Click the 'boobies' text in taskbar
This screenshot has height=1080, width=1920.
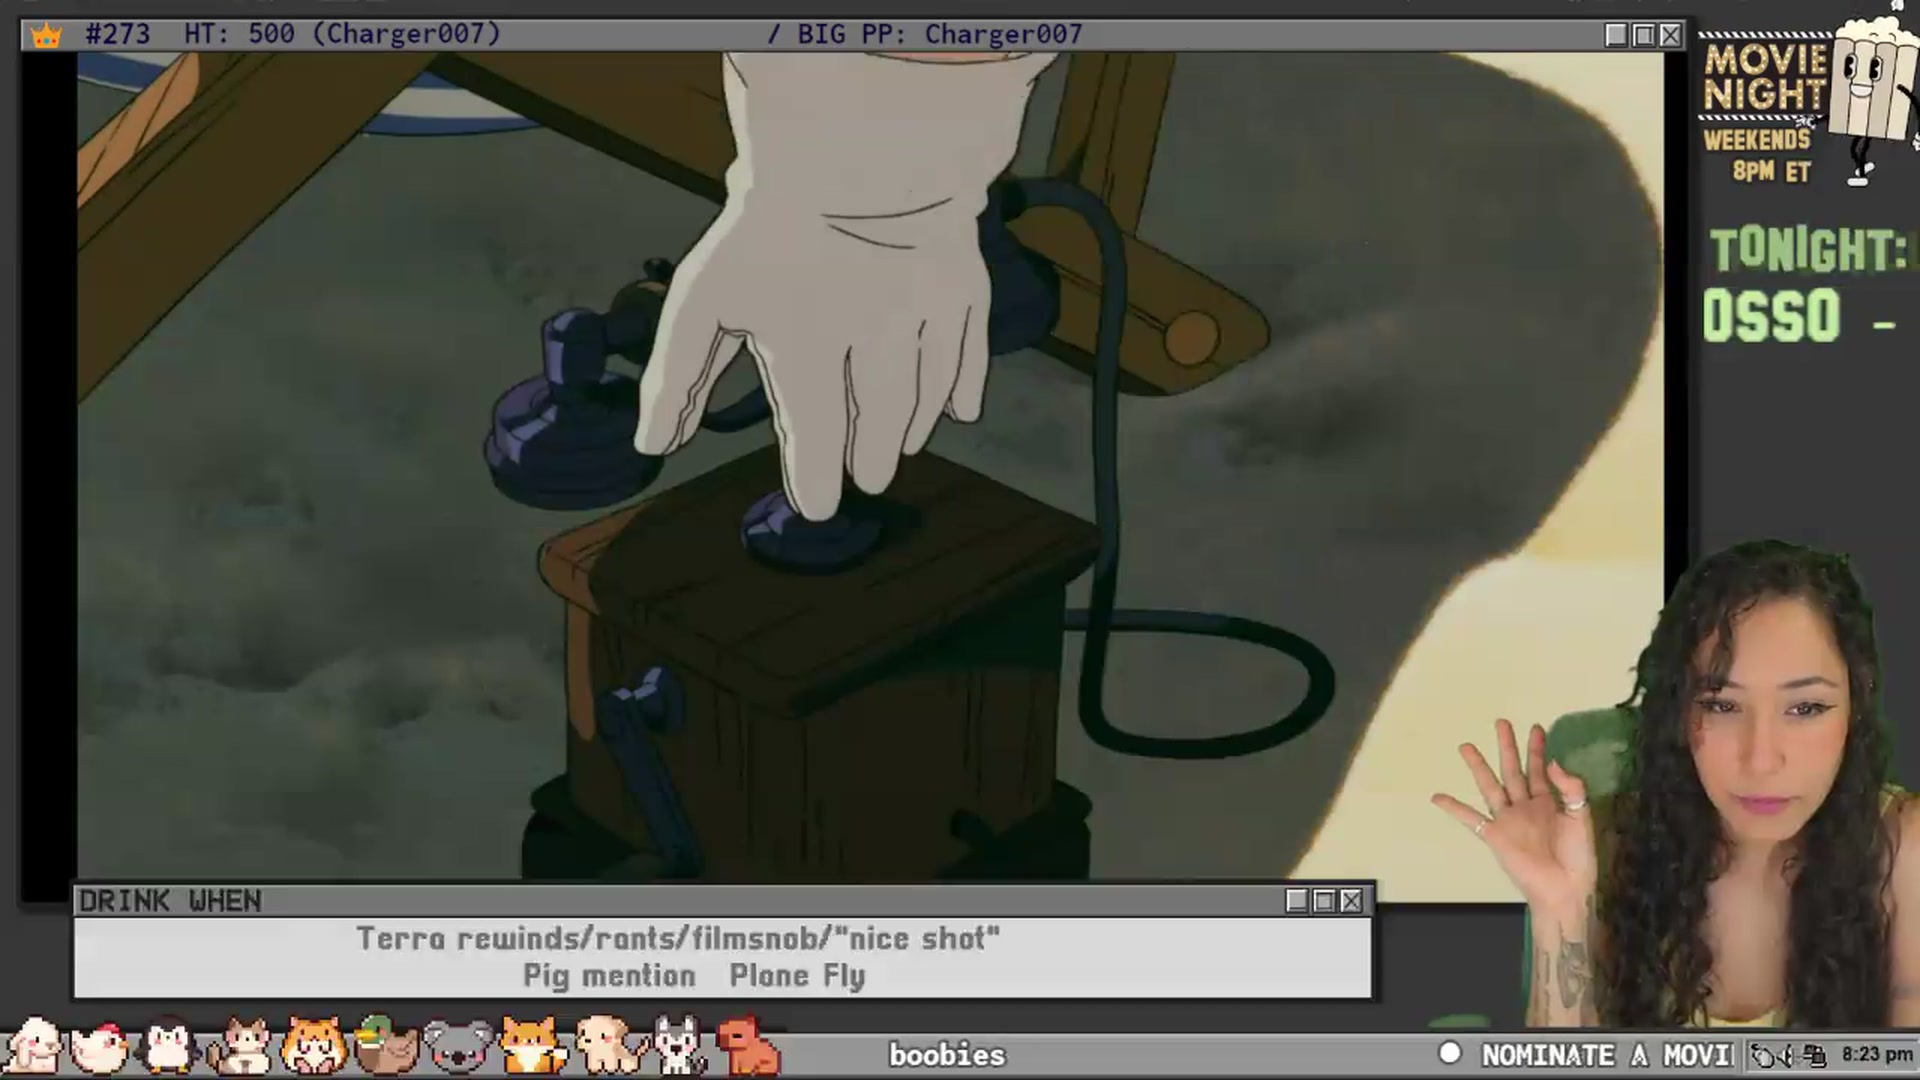coord(947,1055)
